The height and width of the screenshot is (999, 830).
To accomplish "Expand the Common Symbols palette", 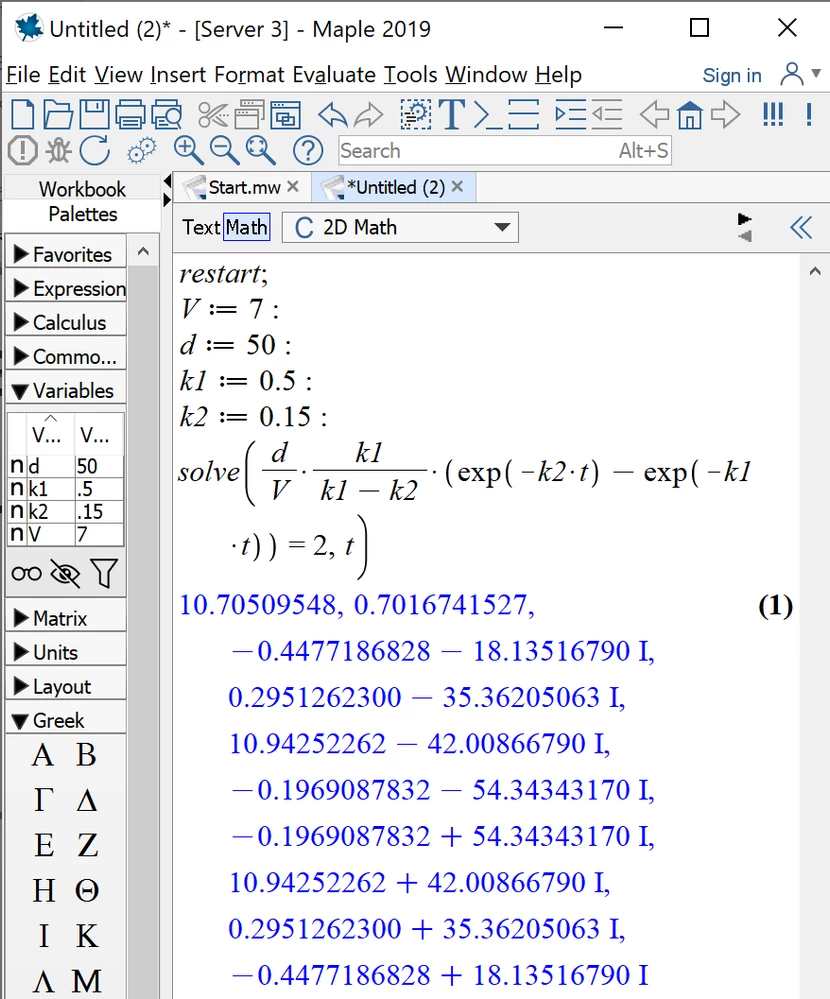I will [x=66, y=357].
